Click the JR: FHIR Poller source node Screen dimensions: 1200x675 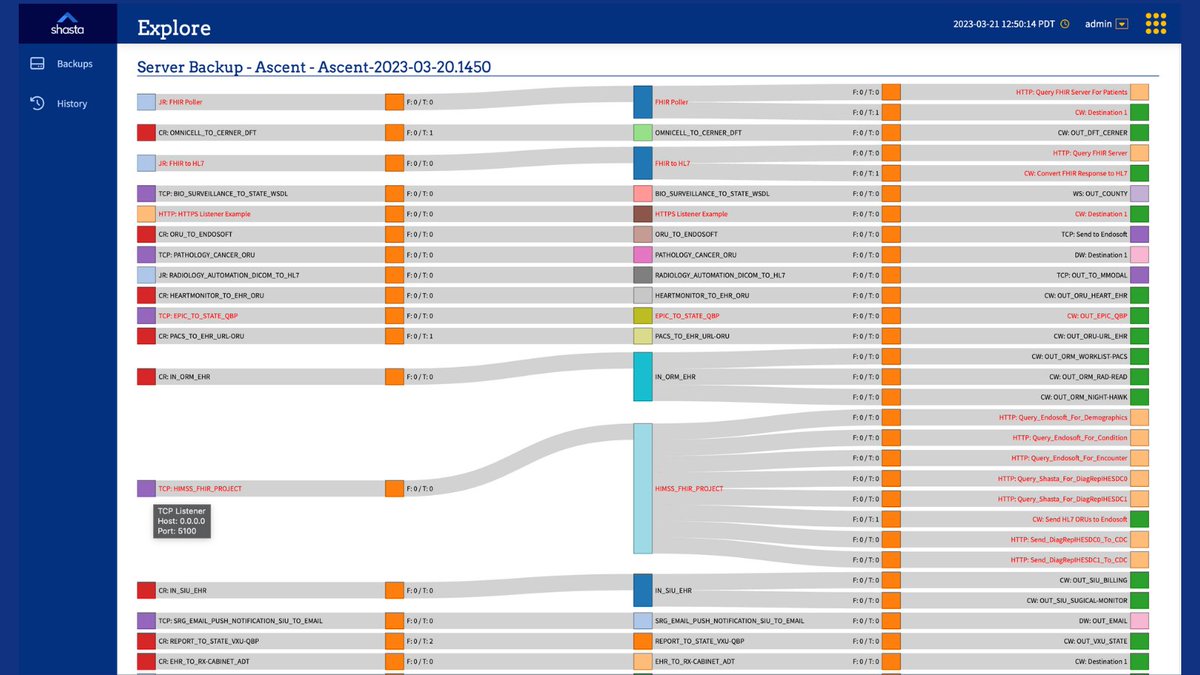click(146, 102)
